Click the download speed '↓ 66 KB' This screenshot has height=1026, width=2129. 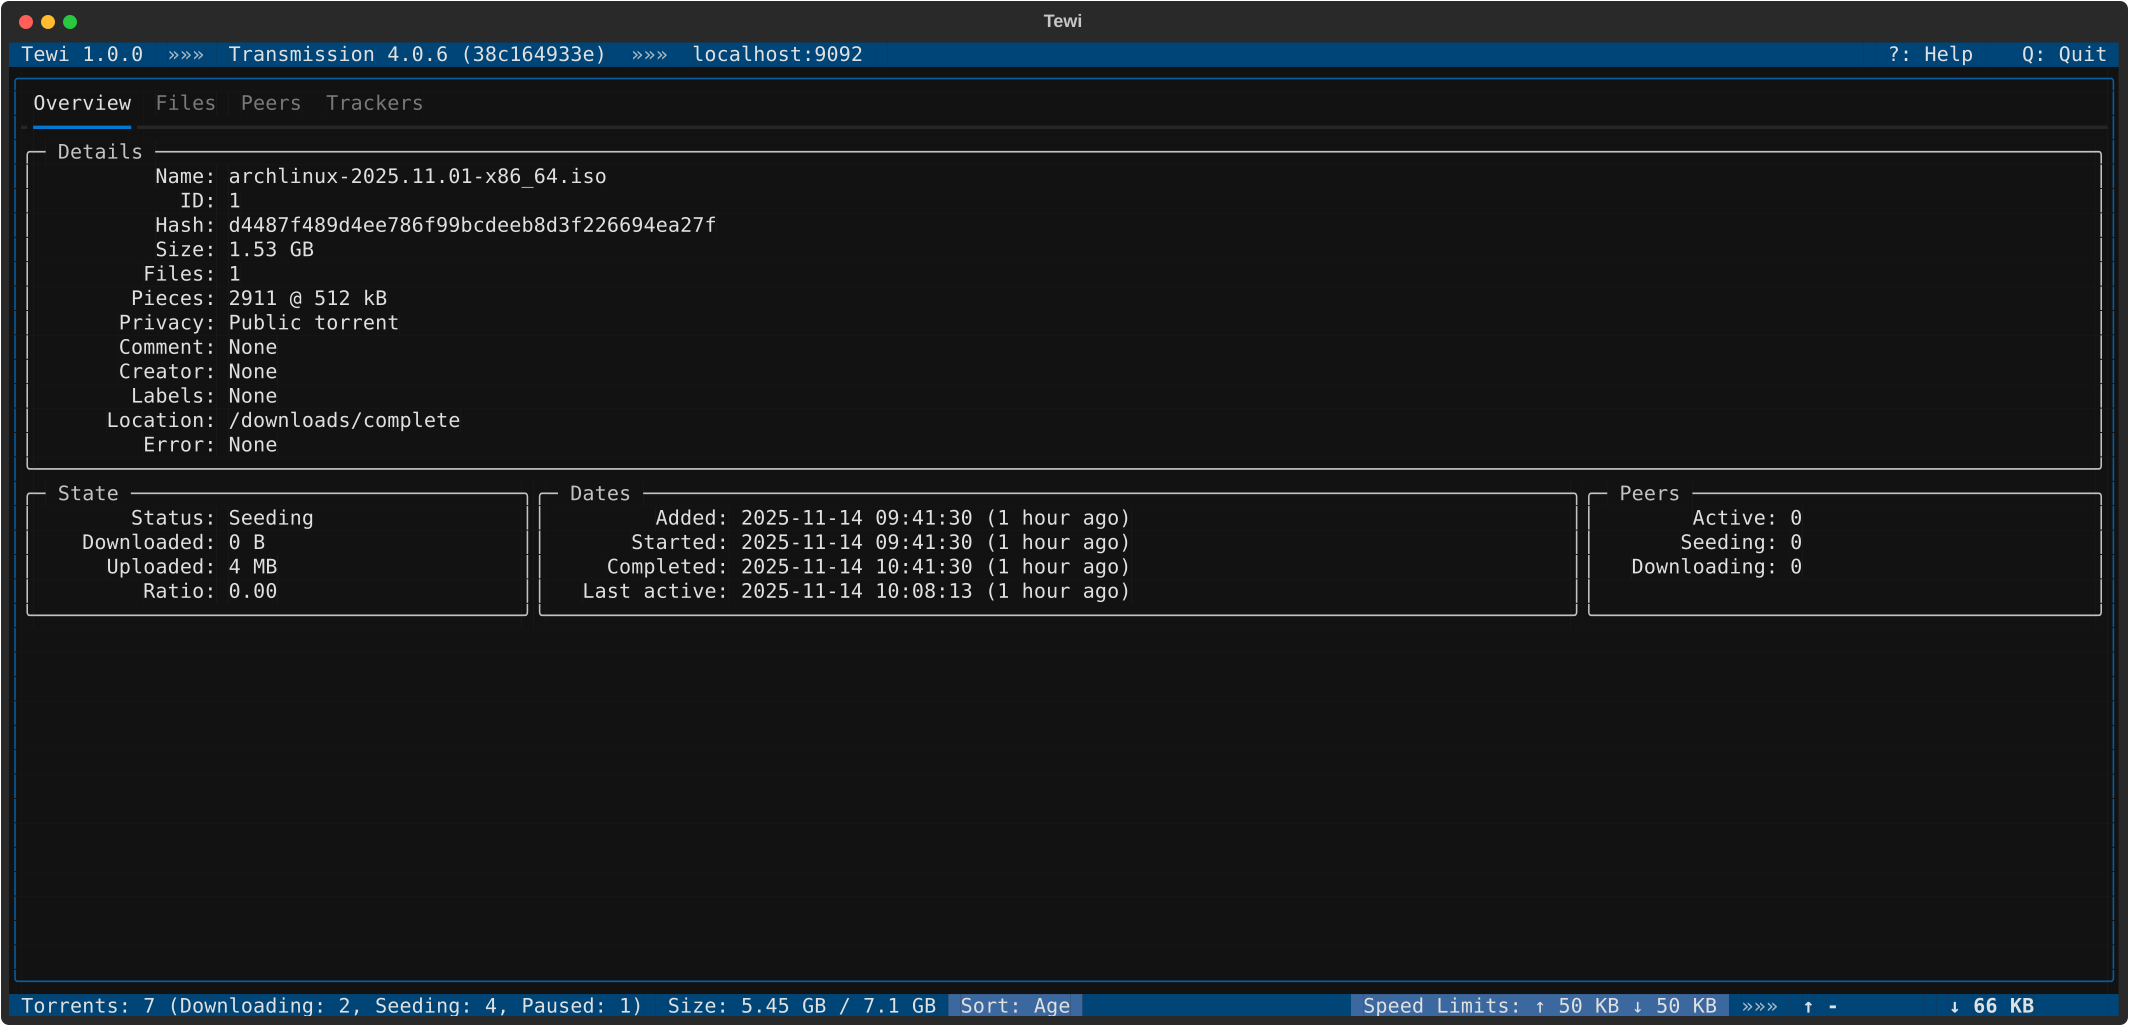coord(1992,1006)
